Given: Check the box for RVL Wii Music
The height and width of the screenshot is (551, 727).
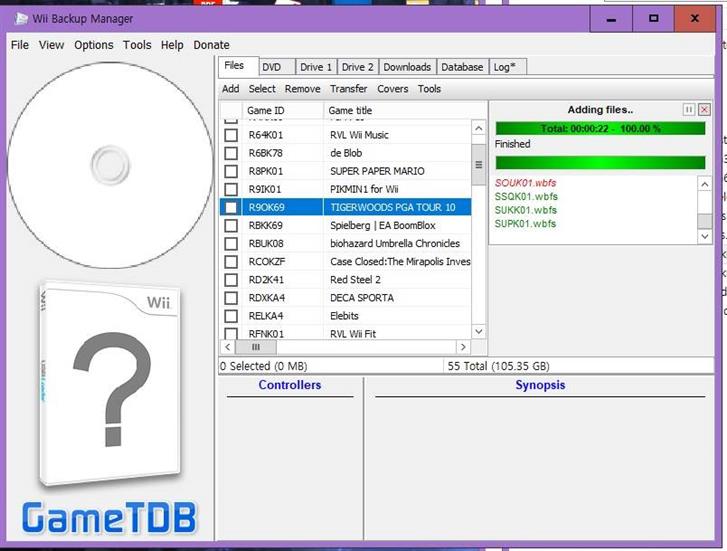Looking at the screenshot, I should [231, 135].
